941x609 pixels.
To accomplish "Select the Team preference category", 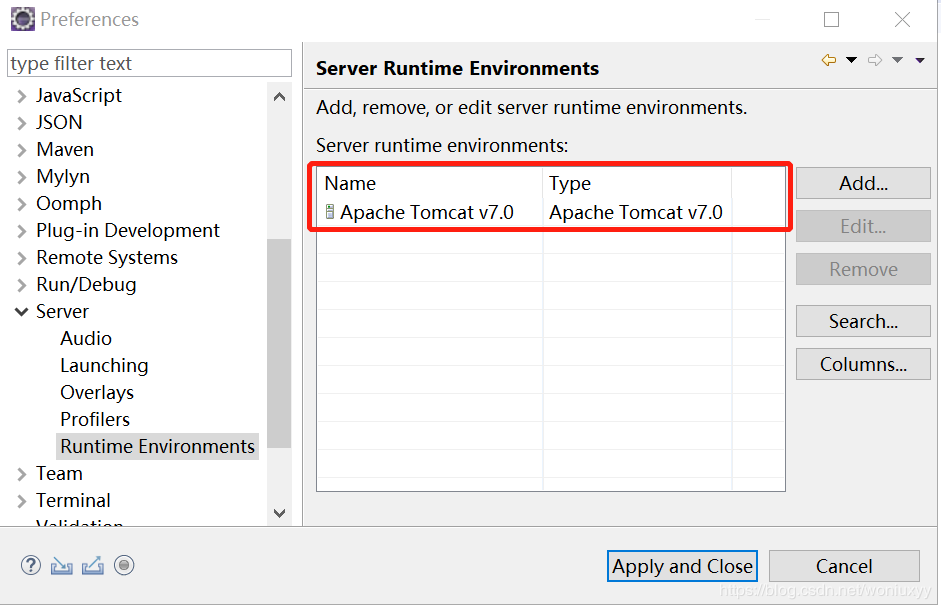I will (59, 473).
